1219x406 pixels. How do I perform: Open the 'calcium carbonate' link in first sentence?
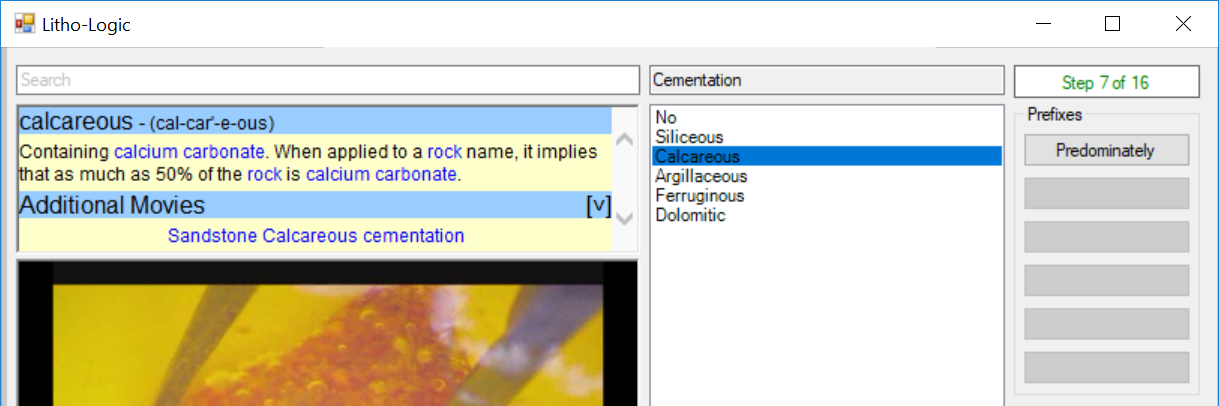coord(190,153)
